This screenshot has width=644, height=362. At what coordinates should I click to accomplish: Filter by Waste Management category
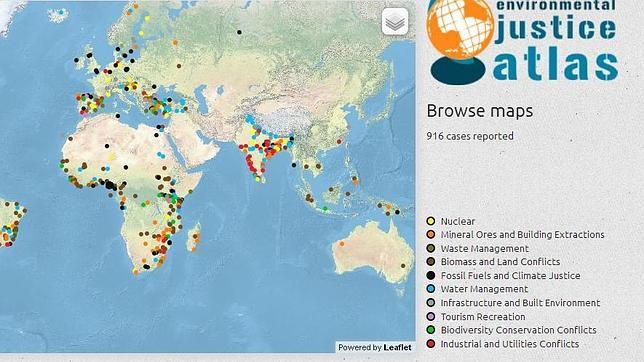pyautogui.click(x=485, y=248)
